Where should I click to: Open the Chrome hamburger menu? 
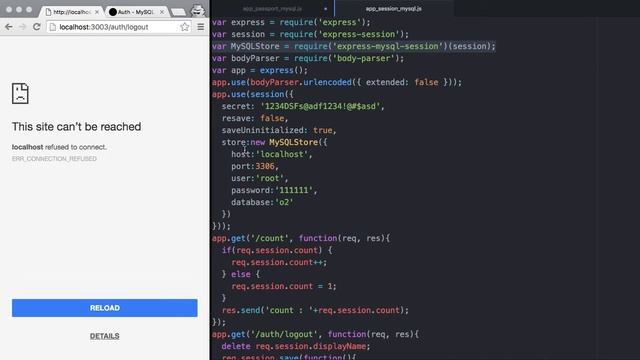(200, 27)
